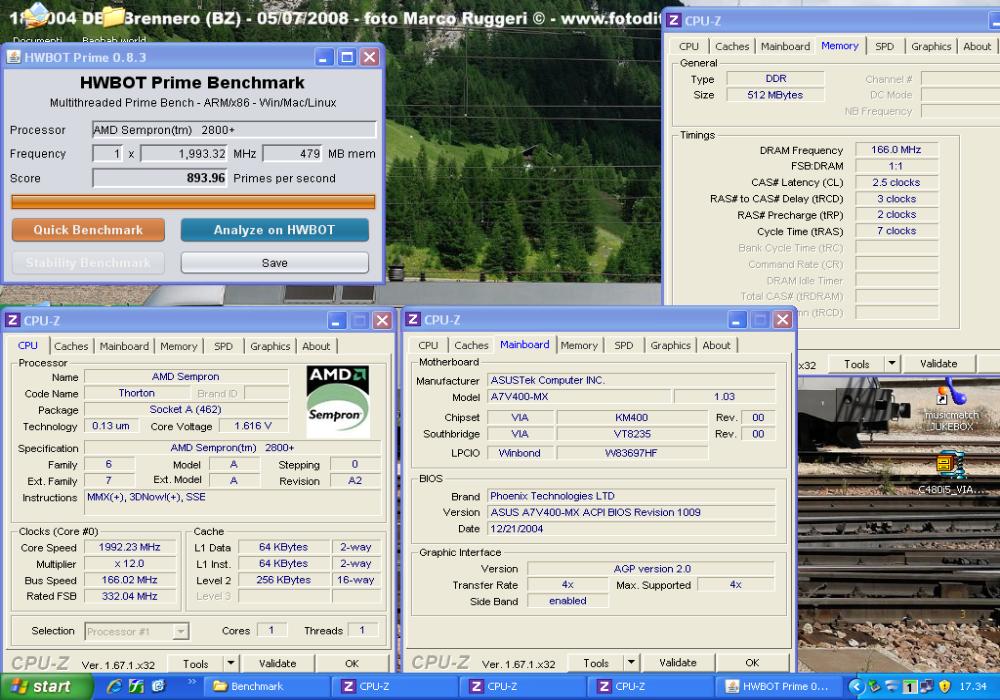
Task: Click the 1,993.32 MHz frequency field
Action: click(x=184, y=154)
